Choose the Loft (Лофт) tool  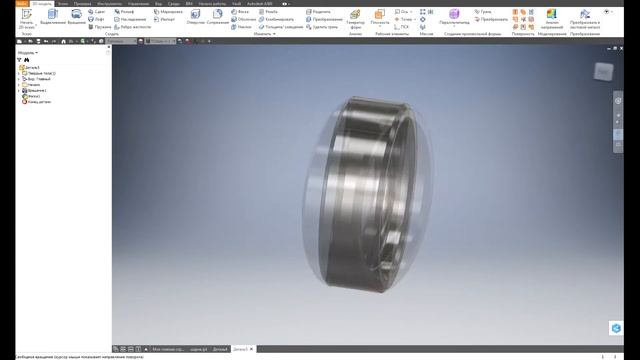(97, 19)
